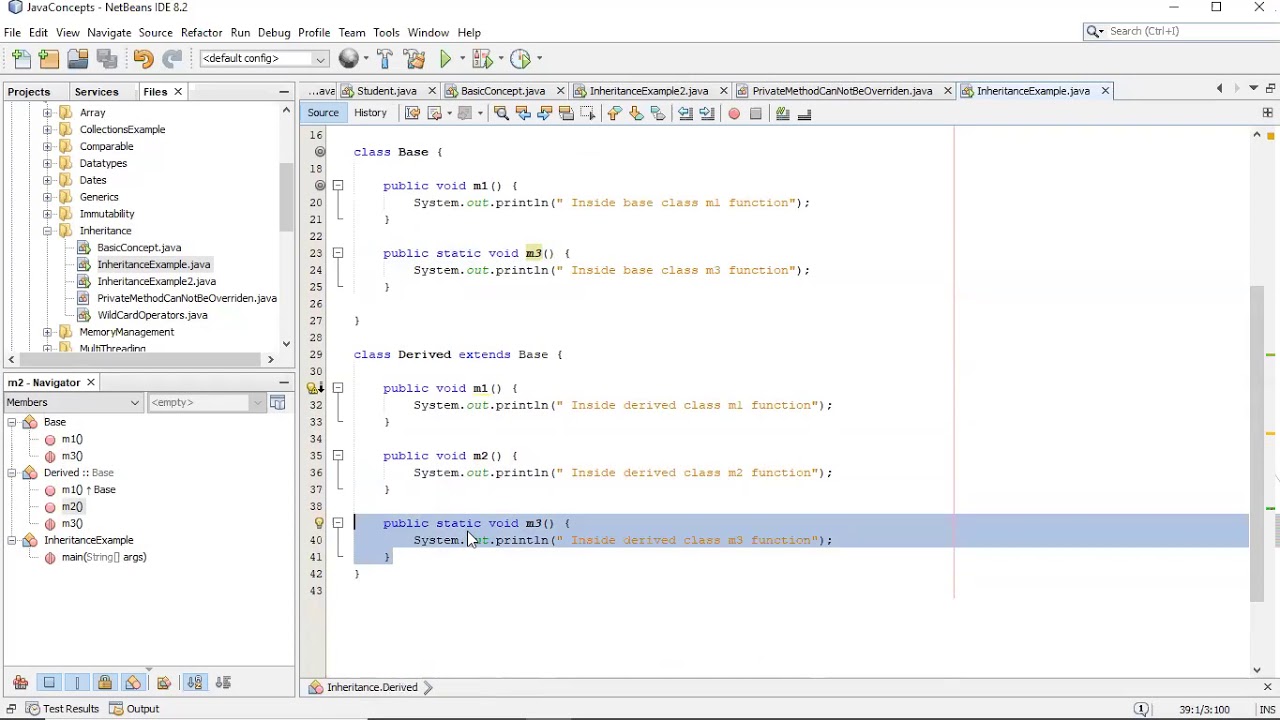The height and width of the screenshot is (720, 1280).
Task: Run the project with the green arrow
Action: point(446,58)
